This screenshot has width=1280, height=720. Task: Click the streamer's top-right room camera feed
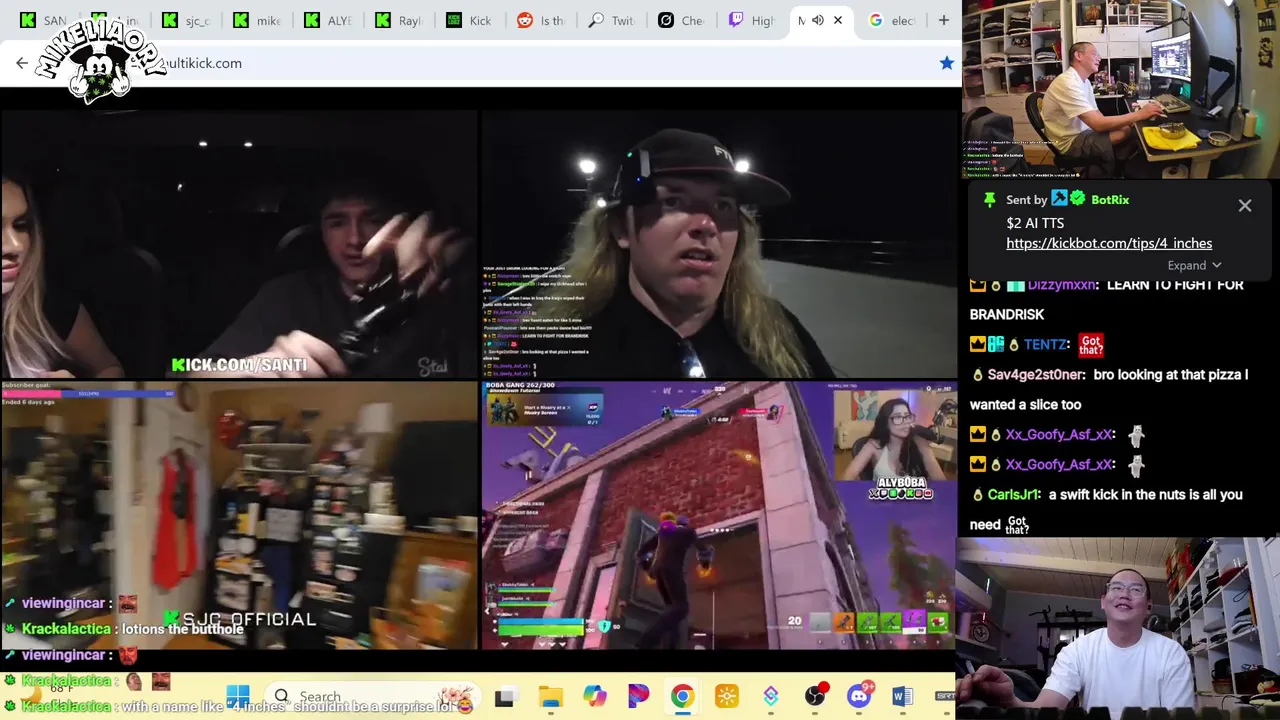click(1120, 90)
